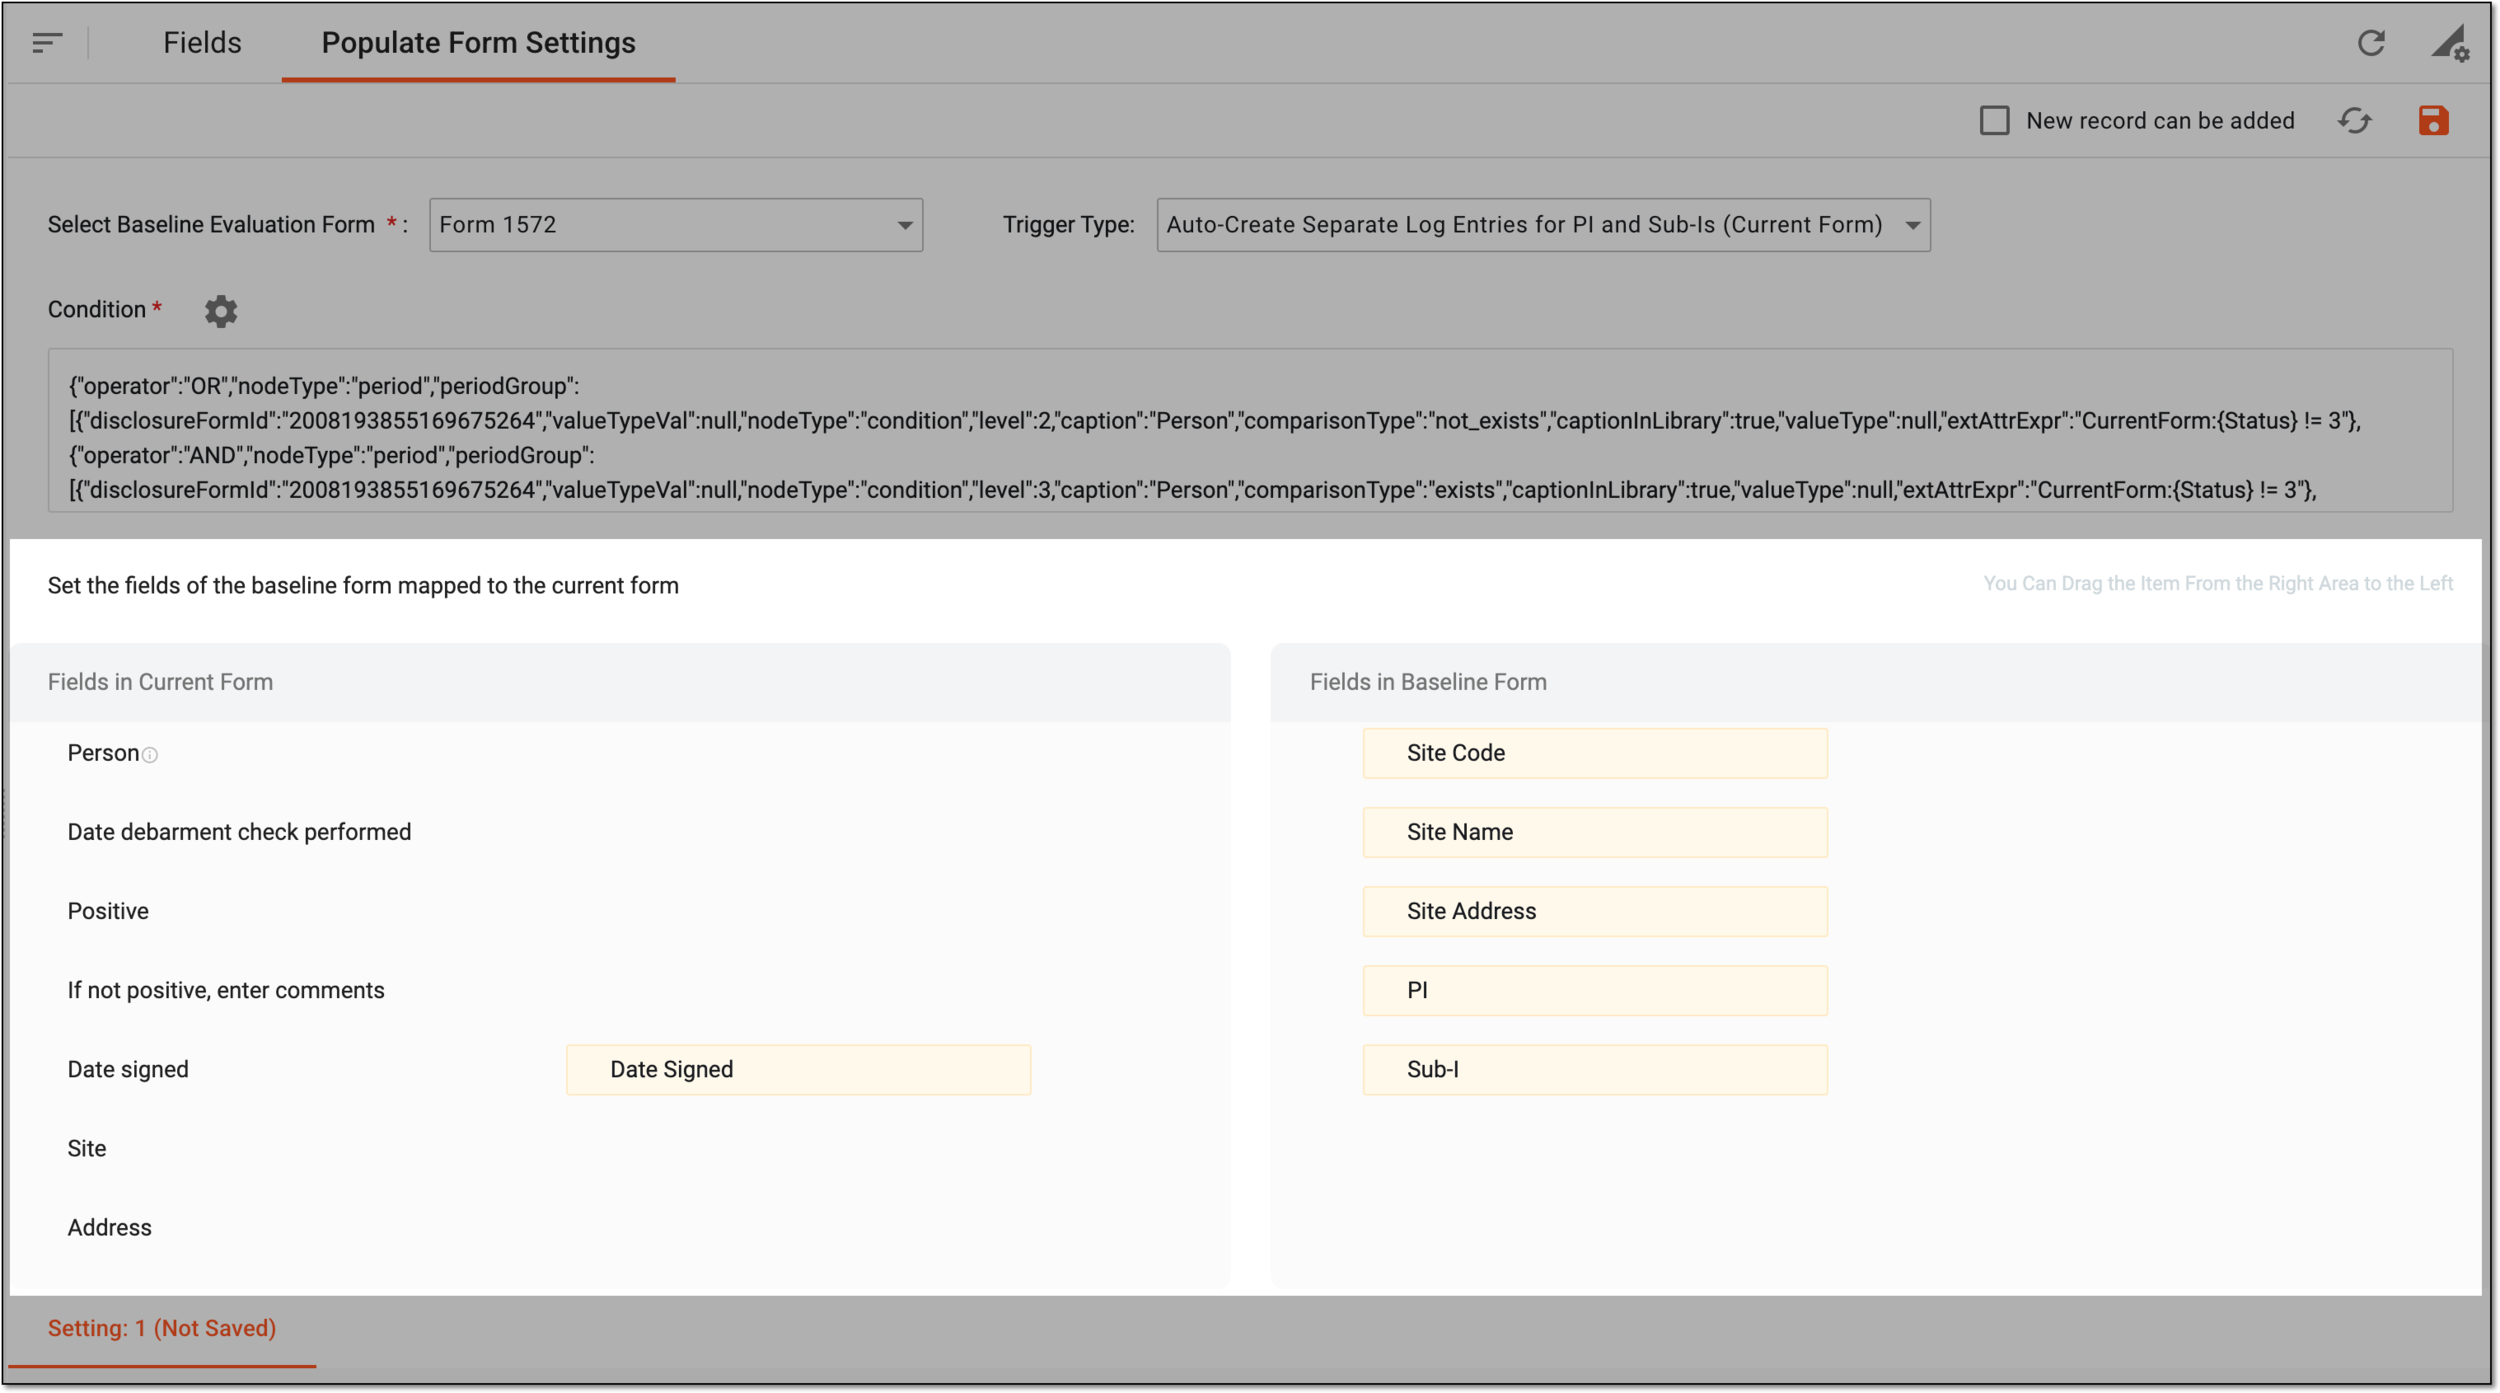Image resolution: width=2500 pixels, height=1393 pixels.
Task: Select the Site Name baseline field
Action: coord(1595,832)
